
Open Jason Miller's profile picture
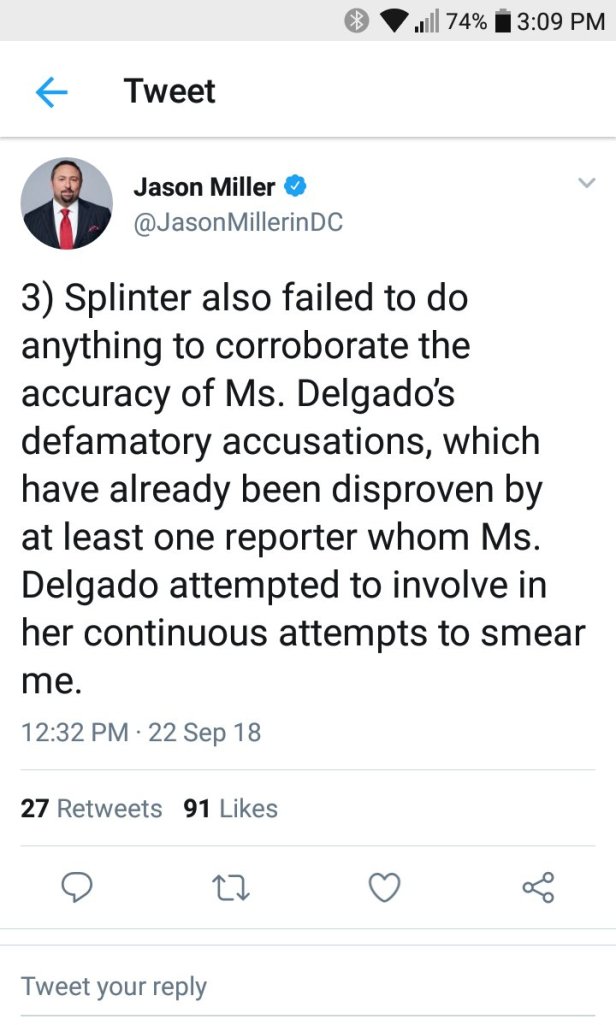tap(67, 203)
